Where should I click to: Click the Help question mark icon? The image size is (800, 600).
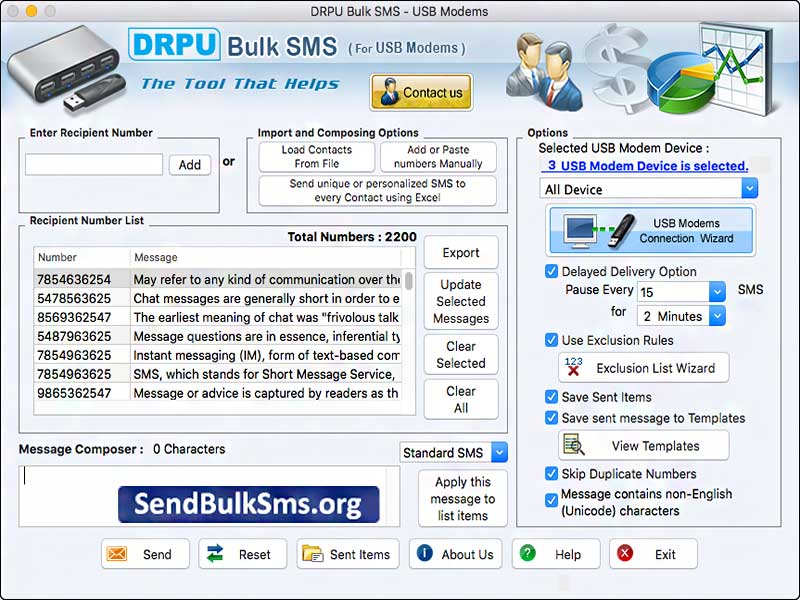tap(527, 553)
